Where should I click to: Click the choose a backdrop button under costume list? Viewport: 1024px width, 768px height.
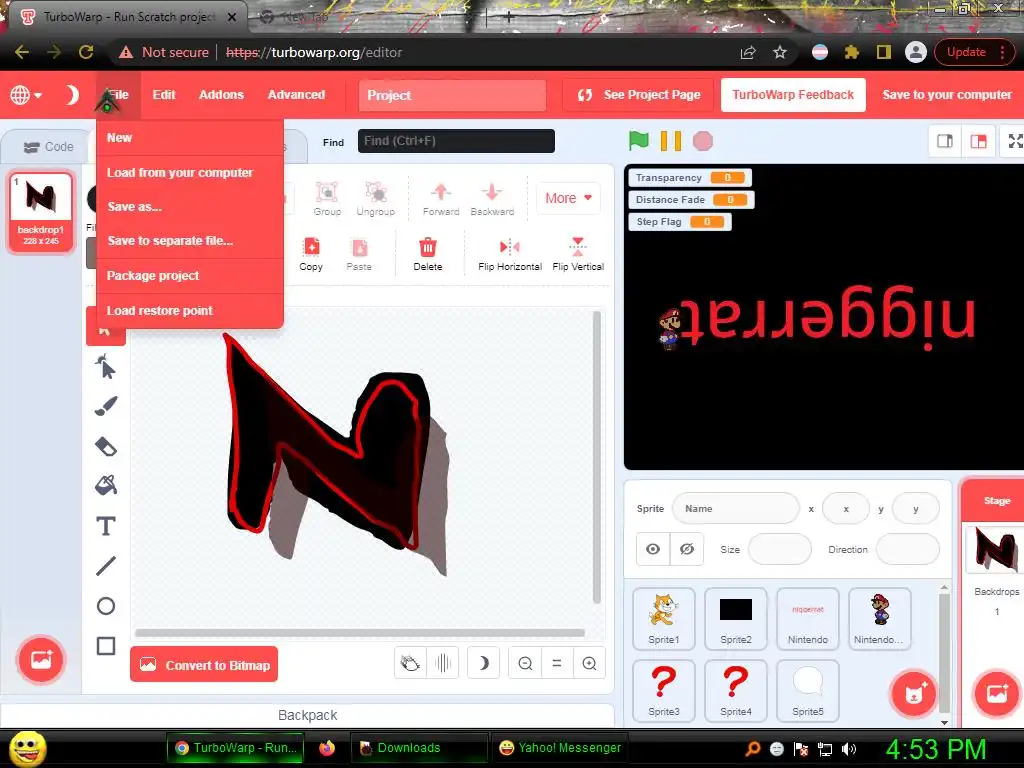pos(40,659)
